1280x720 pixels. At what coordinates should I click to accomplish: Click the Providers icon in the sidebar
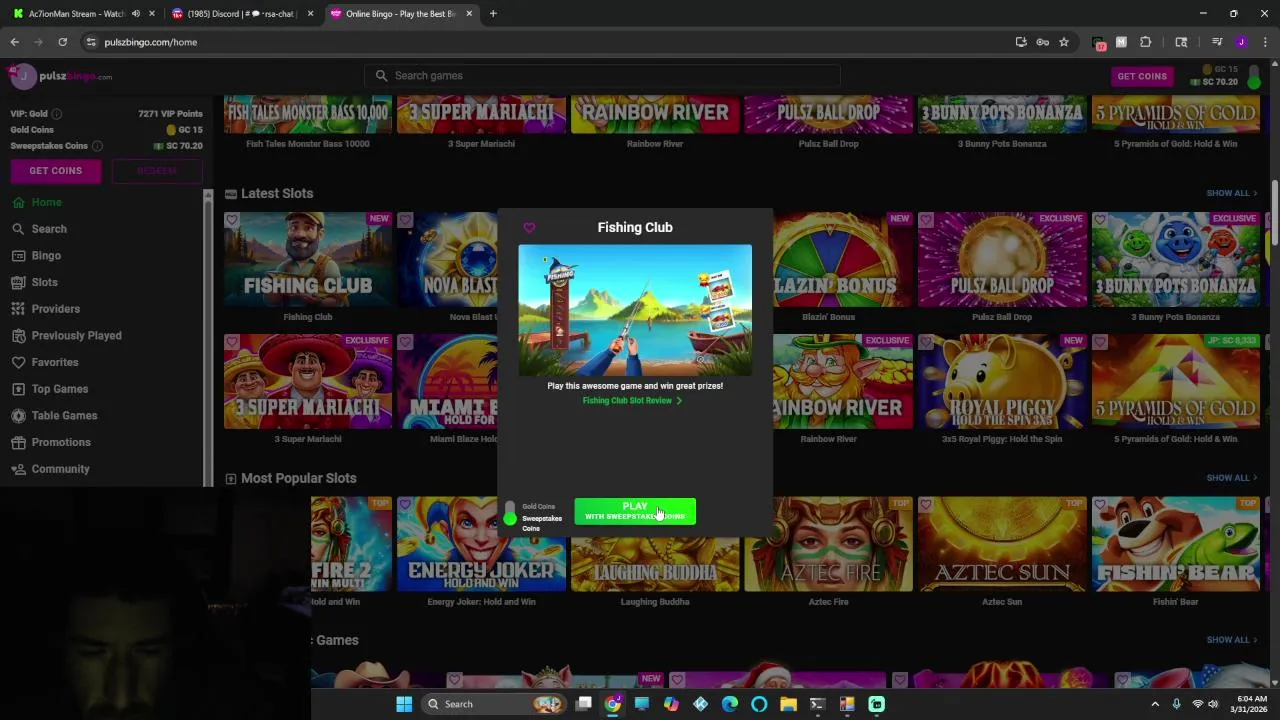[x=18, y=309]
